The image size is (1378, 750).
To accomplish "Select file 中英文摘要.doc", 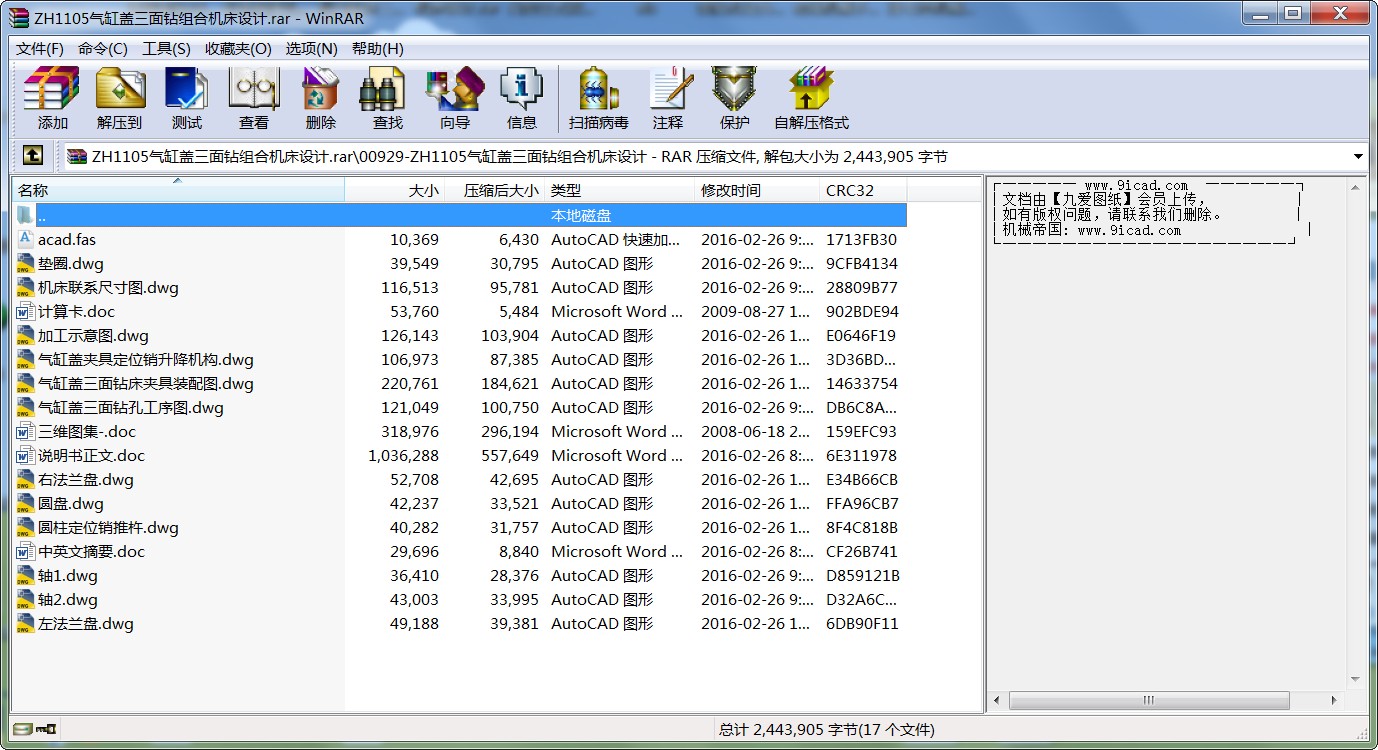I will pyautogui.click(x=91, y=551).
